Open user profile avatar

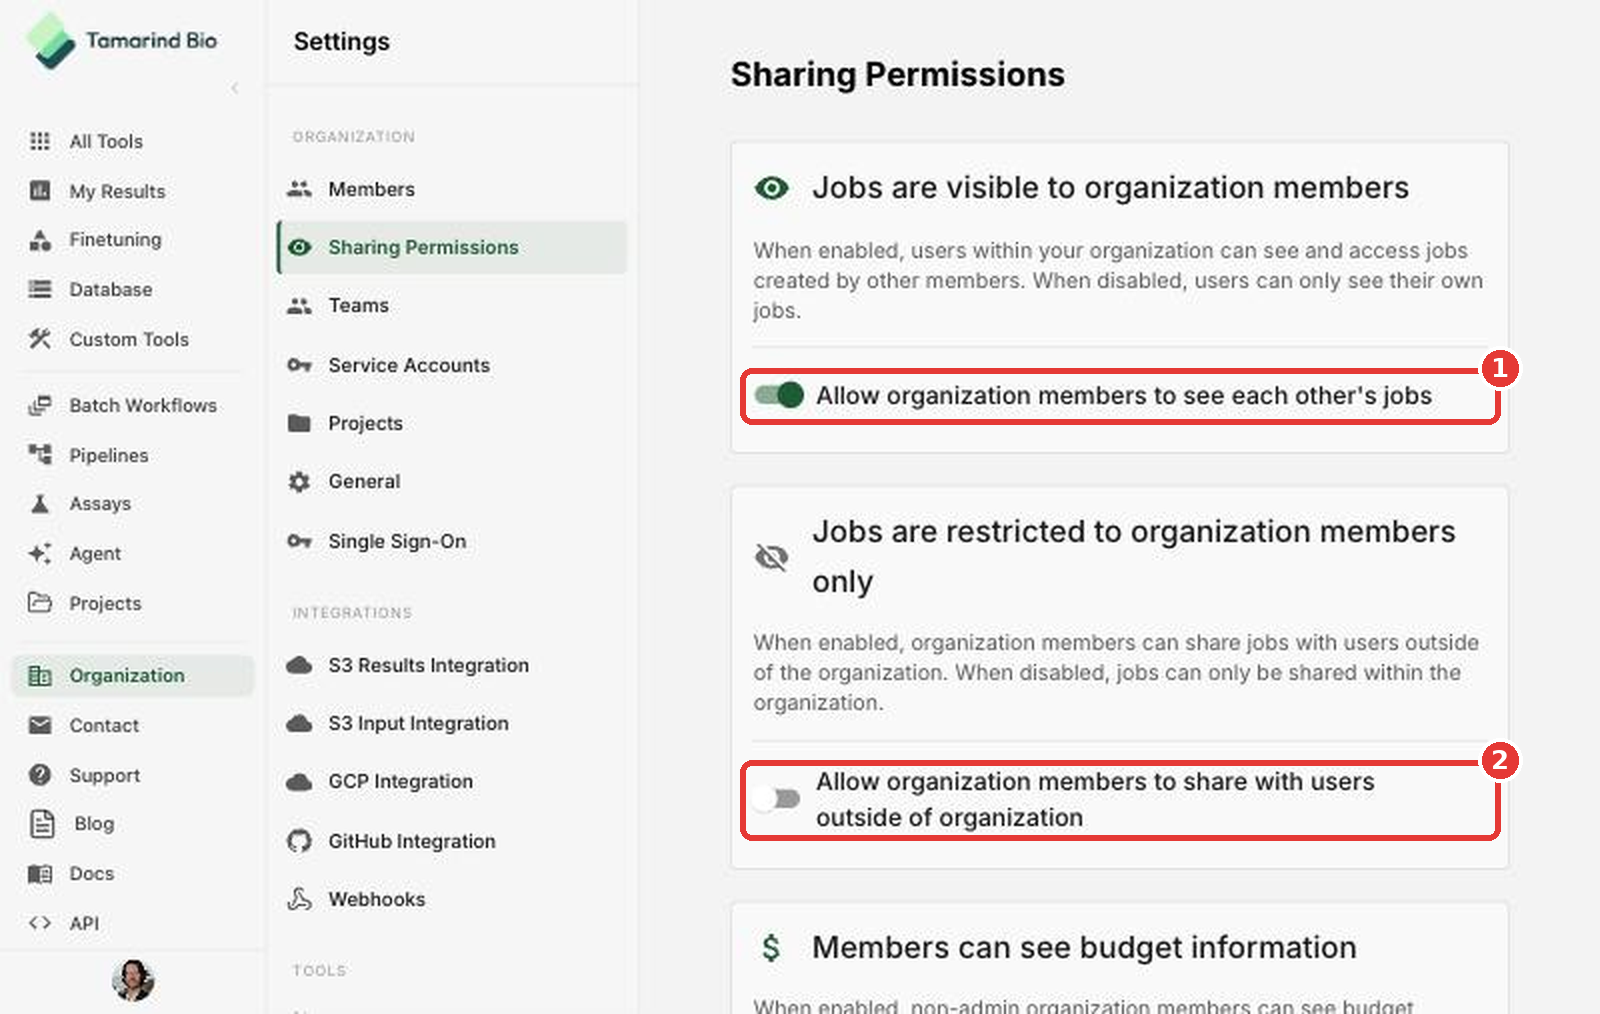[133, 980]
